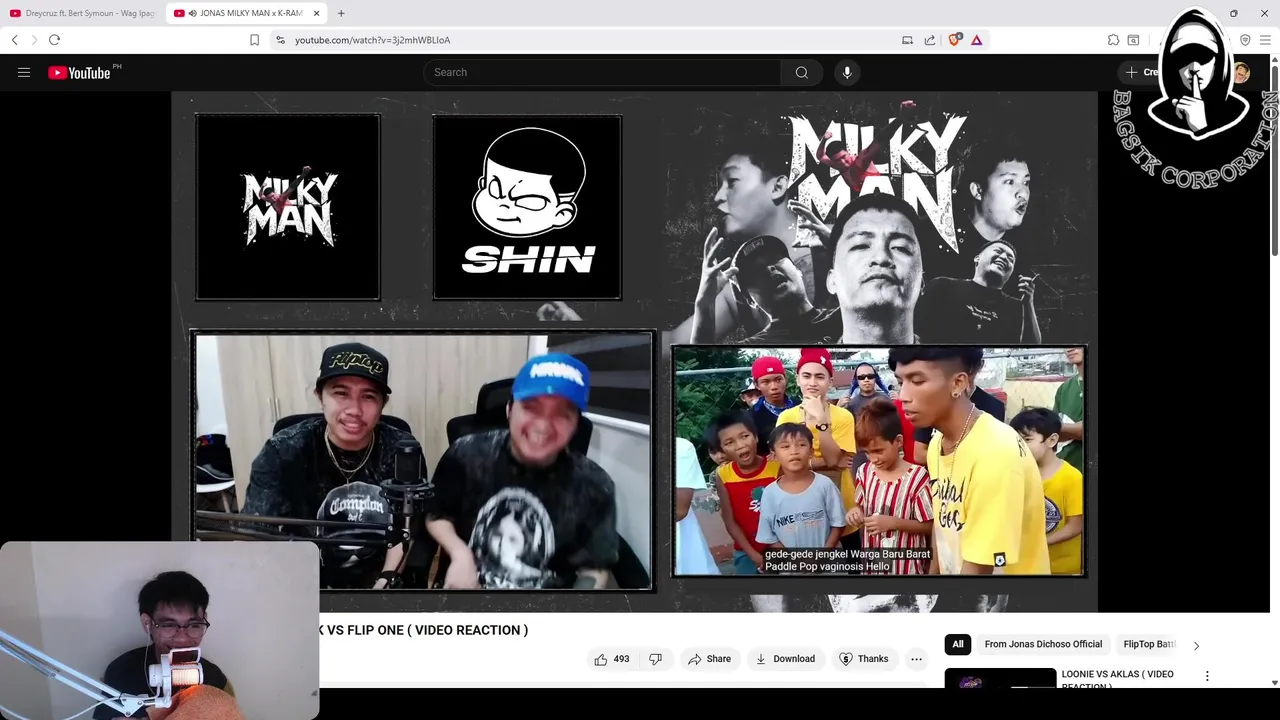Click the video player area
Viewport: 1280px width, 720px height.
(634, 351)
